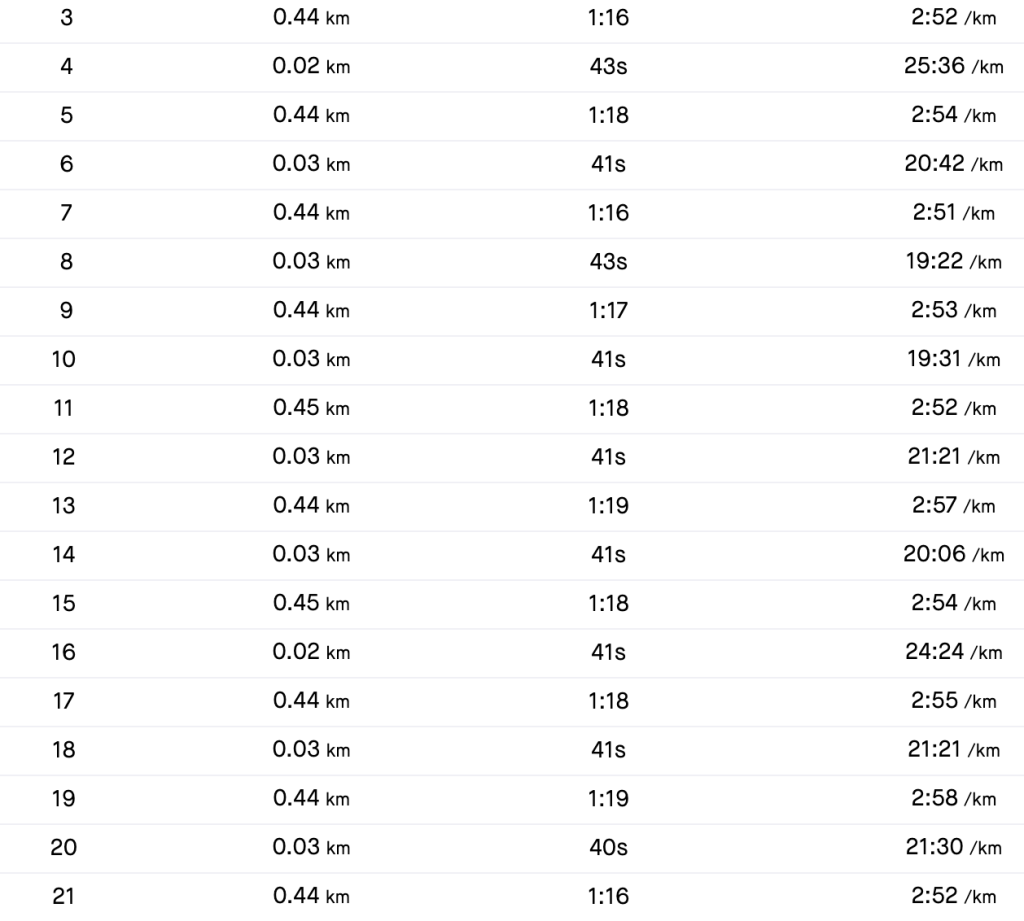Click lap number 11
1024x921 pixels.
pyautogui.click(x=63, y=408)
